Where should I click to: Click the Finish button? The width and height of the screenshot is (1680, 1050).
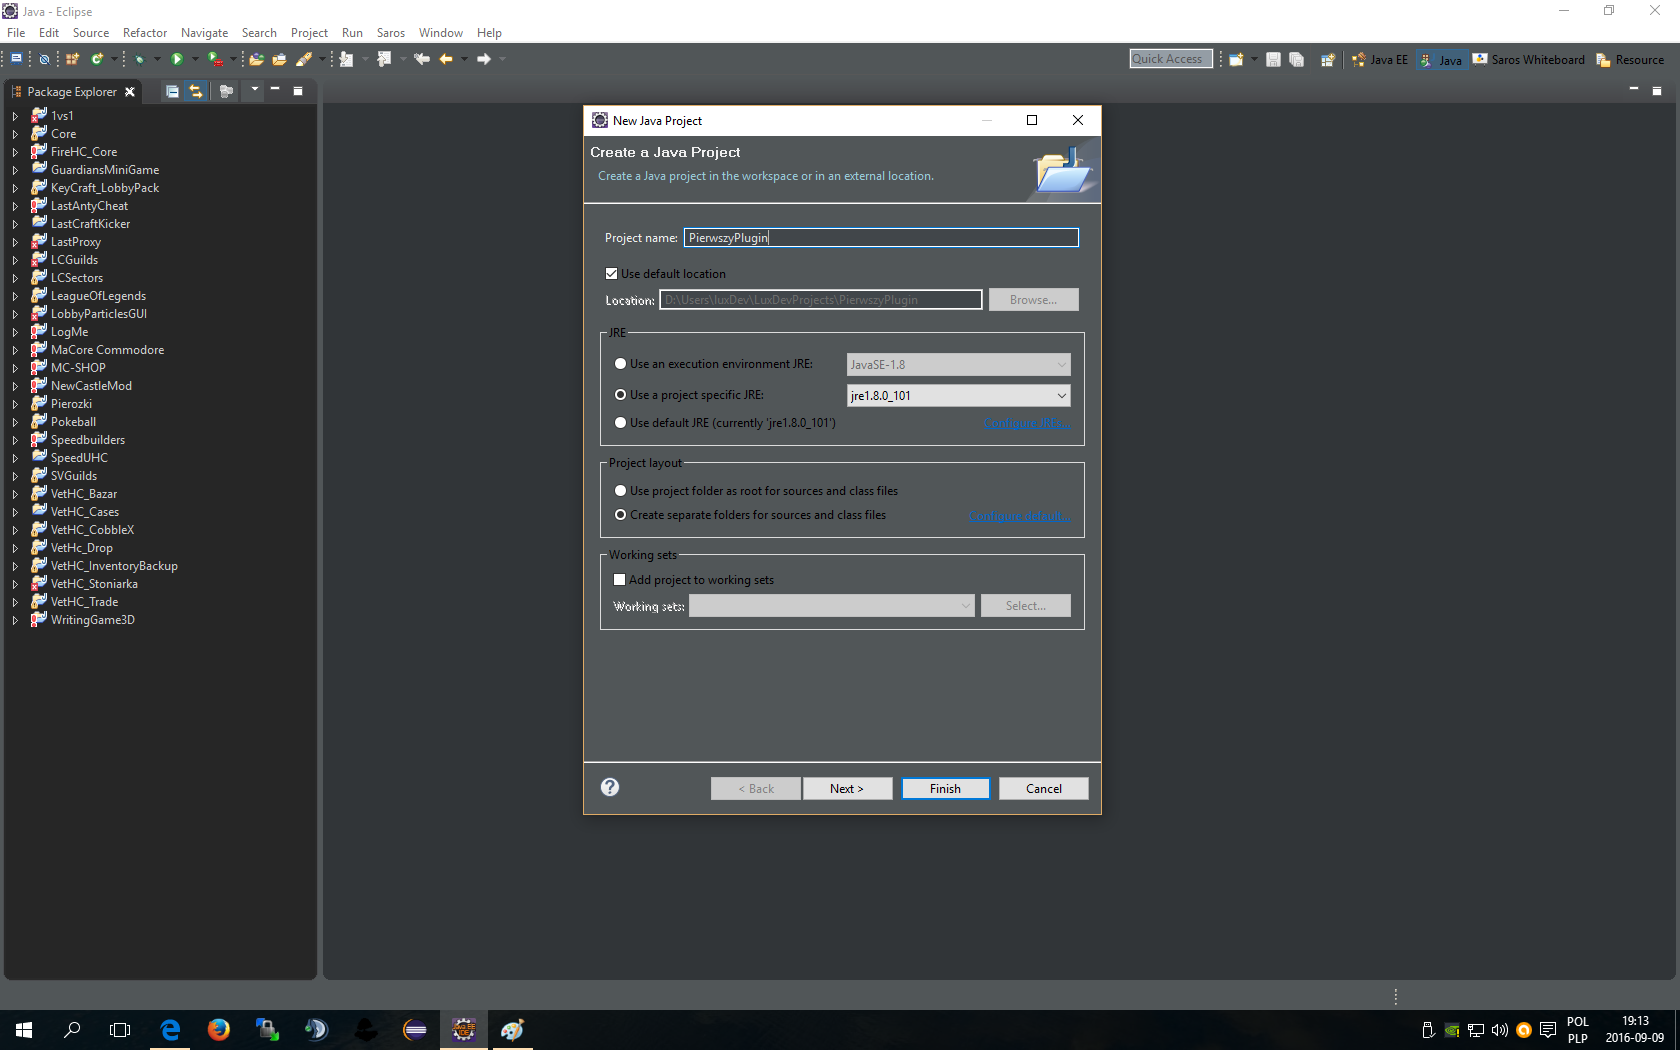pos(945,789)
